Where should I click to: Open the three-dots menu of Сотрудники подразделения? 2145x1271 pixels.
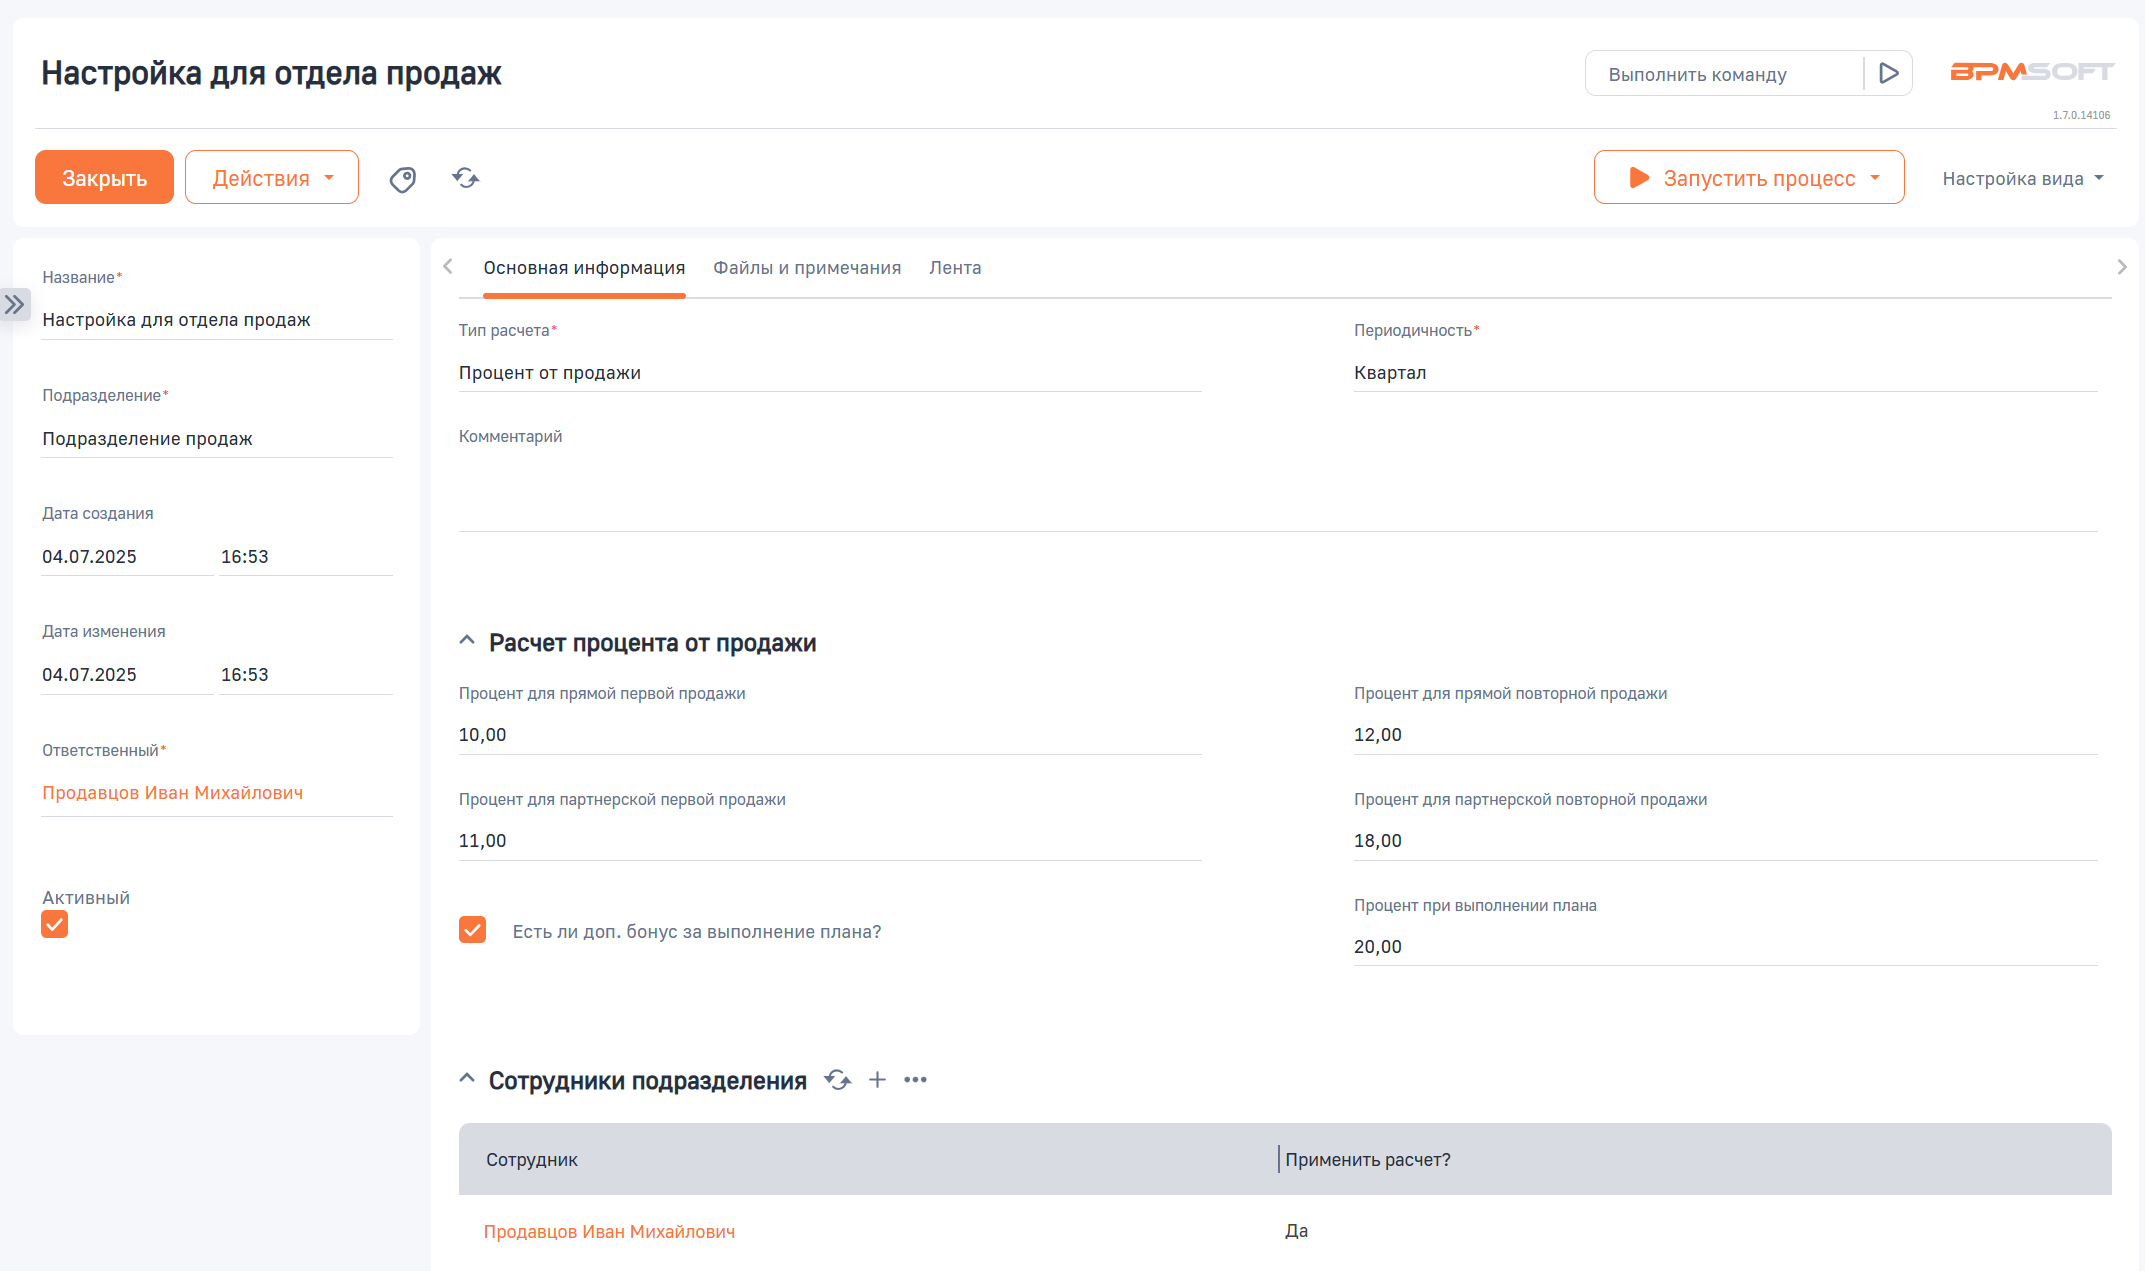click(915, 1080)
